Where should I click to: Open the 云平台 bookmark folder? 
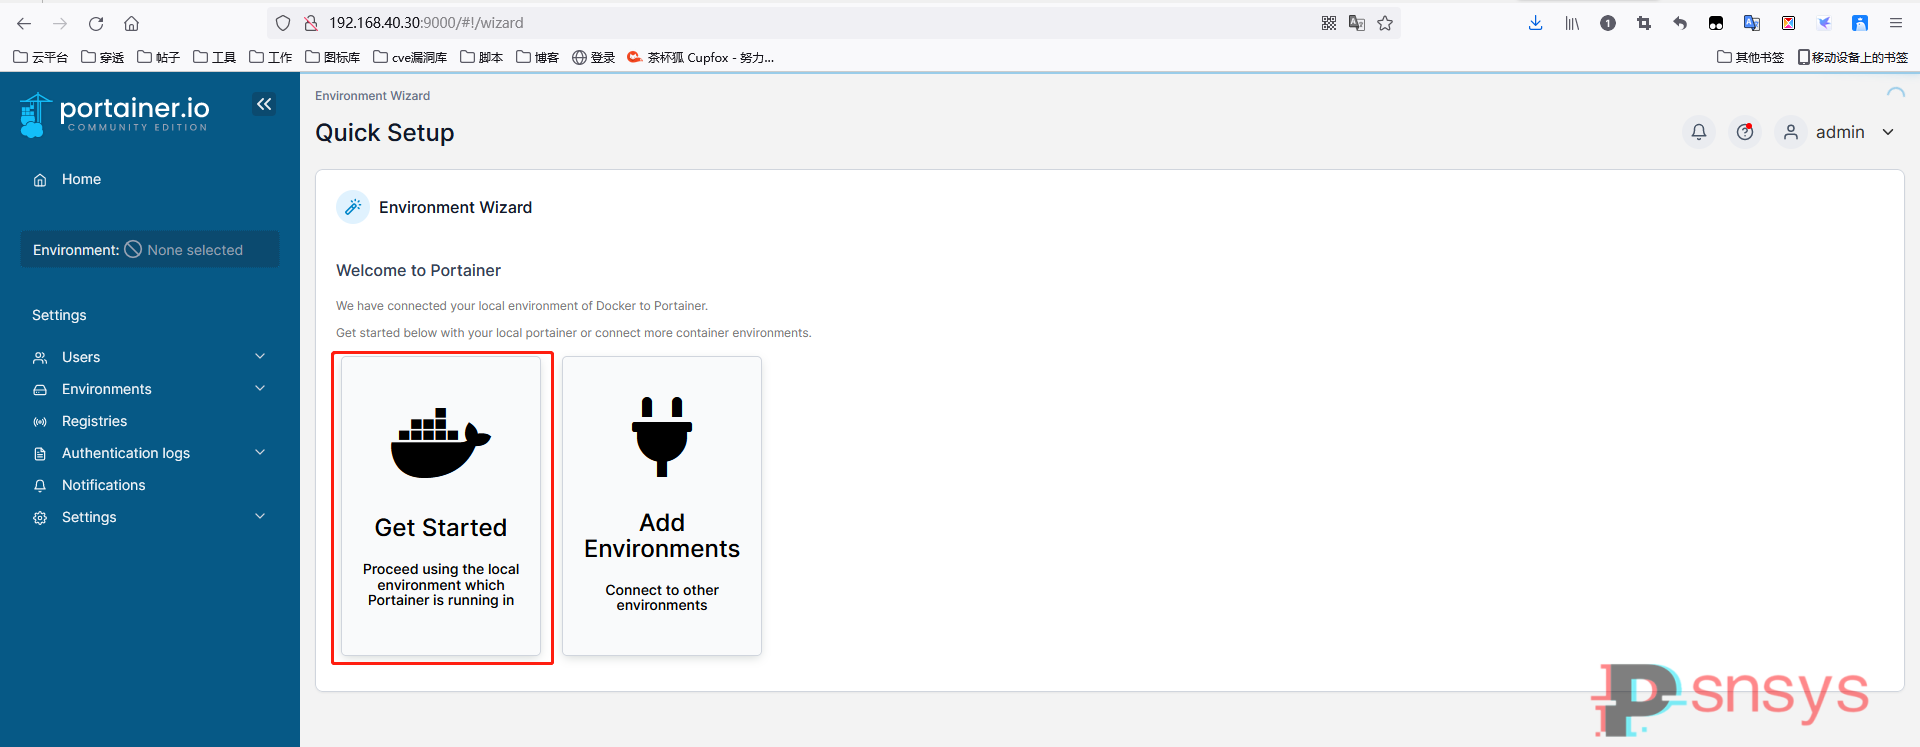click(41, 57)
